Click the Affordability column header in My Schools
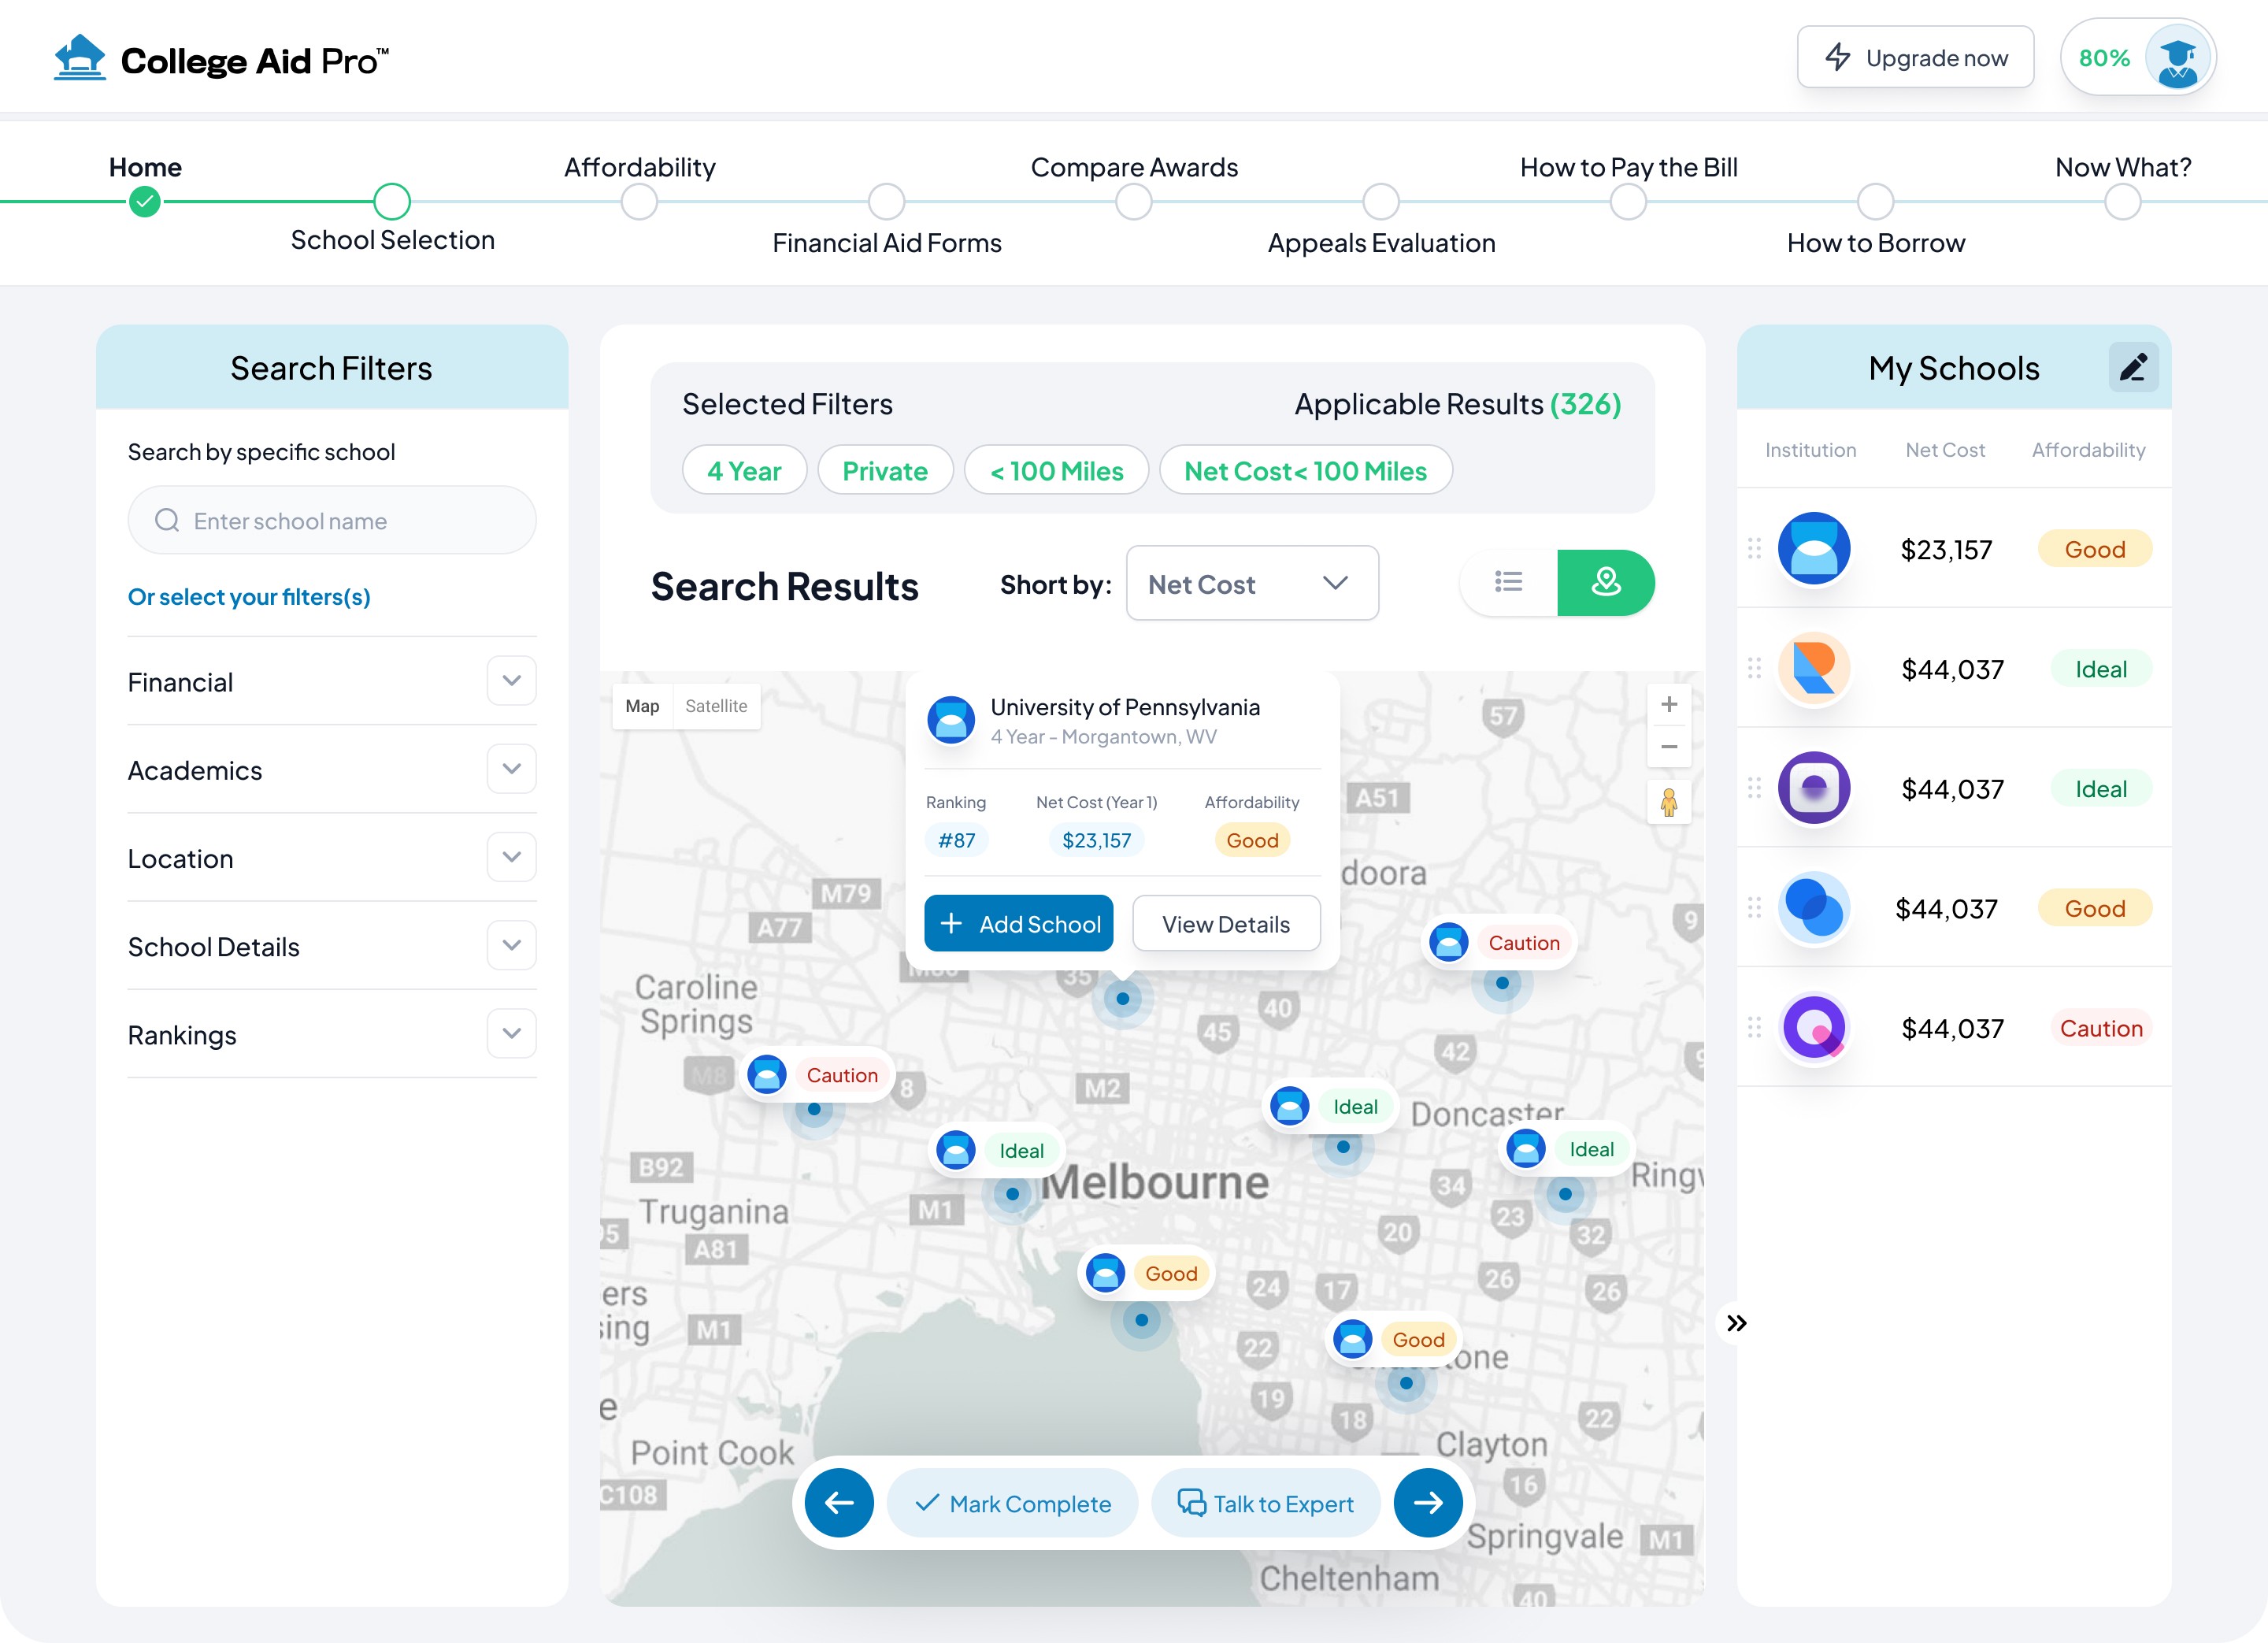The image size is (2268, 1643). click(2088, 450)
